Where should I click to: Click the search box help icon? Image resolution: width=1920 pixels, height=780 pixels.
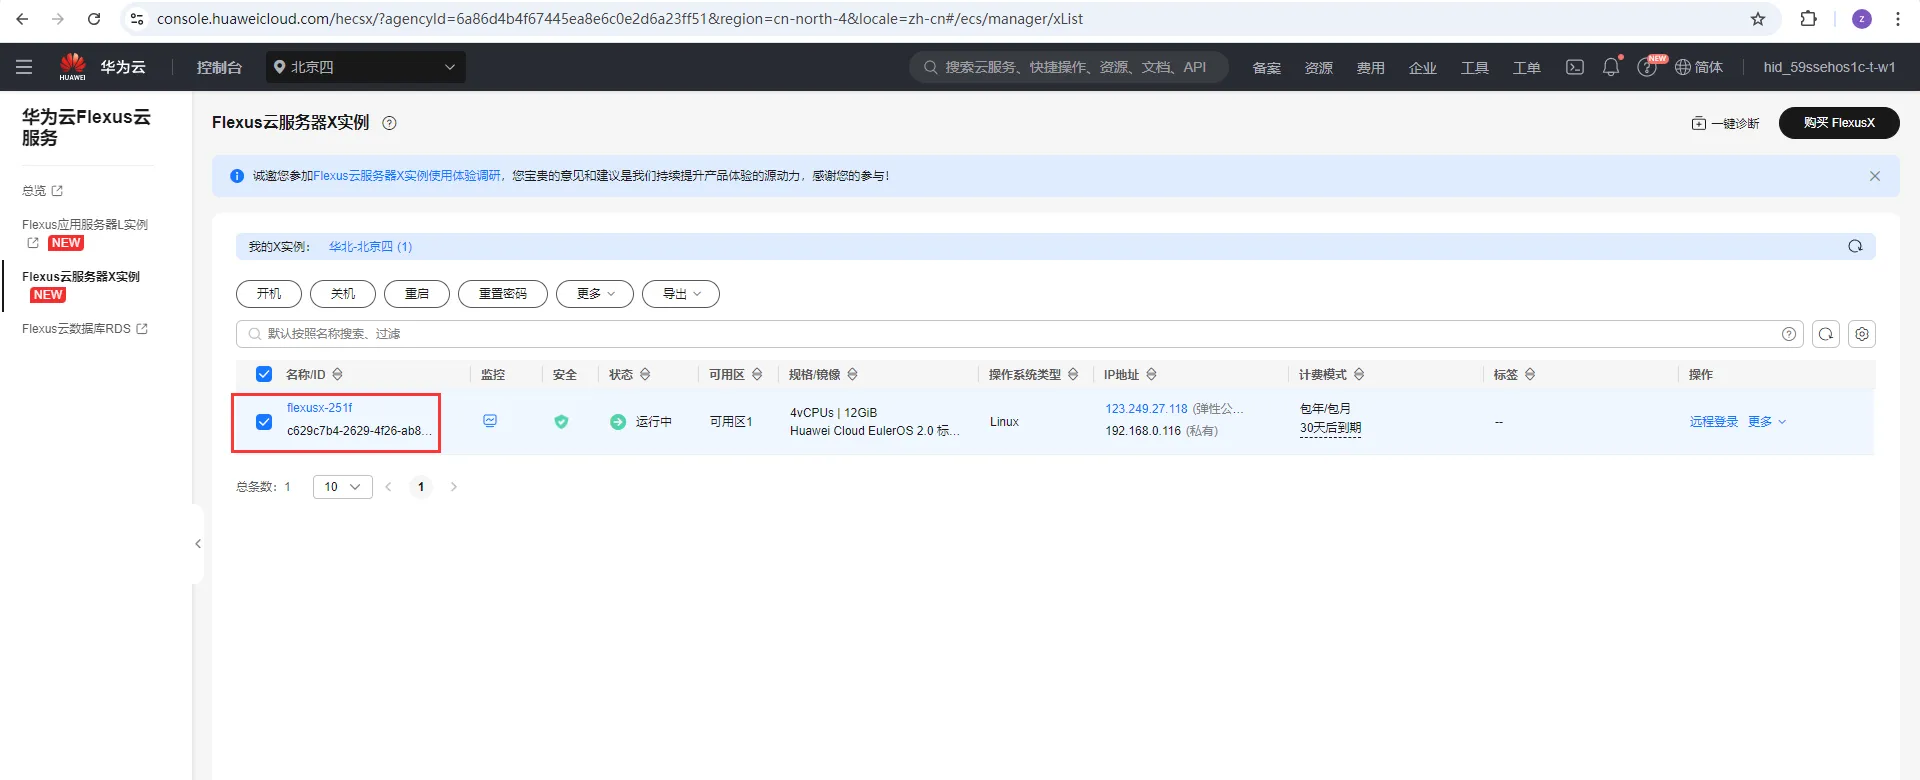click(1789, 334)
